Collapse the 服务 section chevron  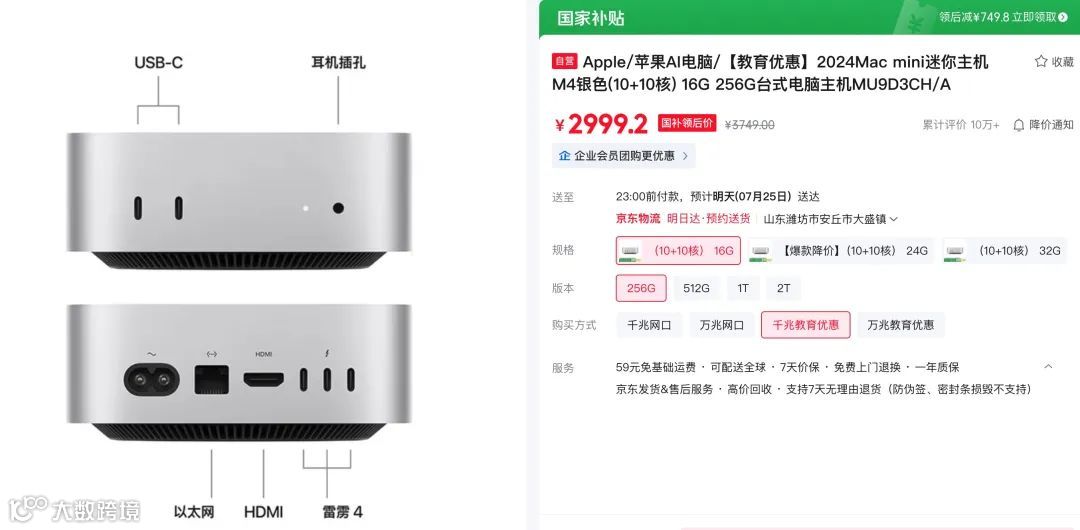1048,367
